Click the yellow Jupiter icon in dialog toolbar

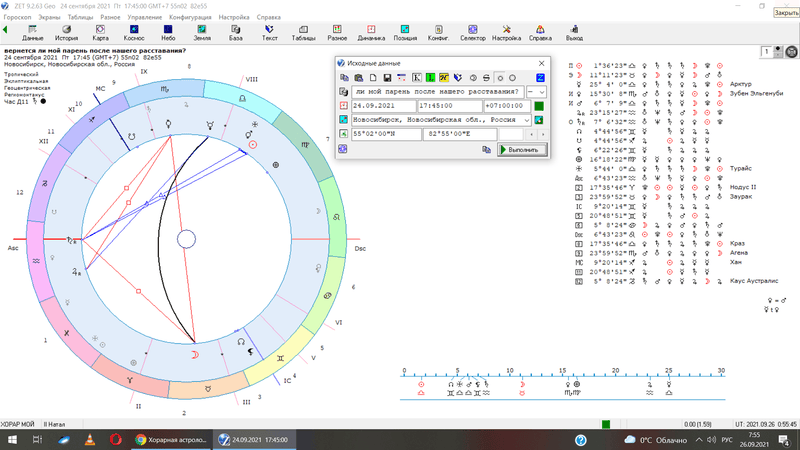coord(445,77)
